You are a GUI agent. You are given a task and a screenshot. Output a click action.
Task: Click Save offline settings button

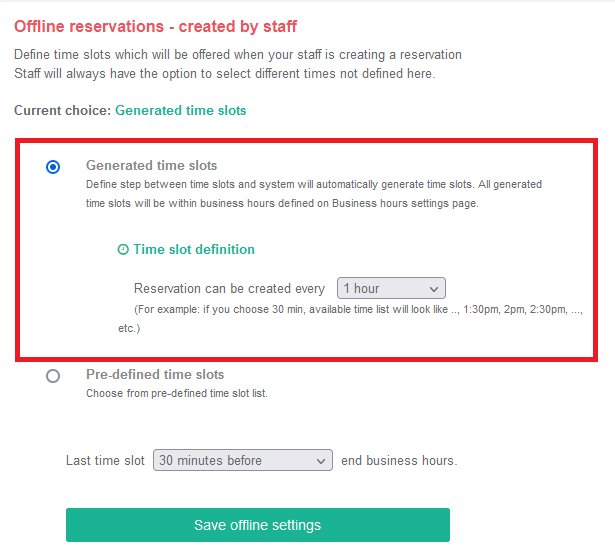pyautogui.click(x=258, y=525)
